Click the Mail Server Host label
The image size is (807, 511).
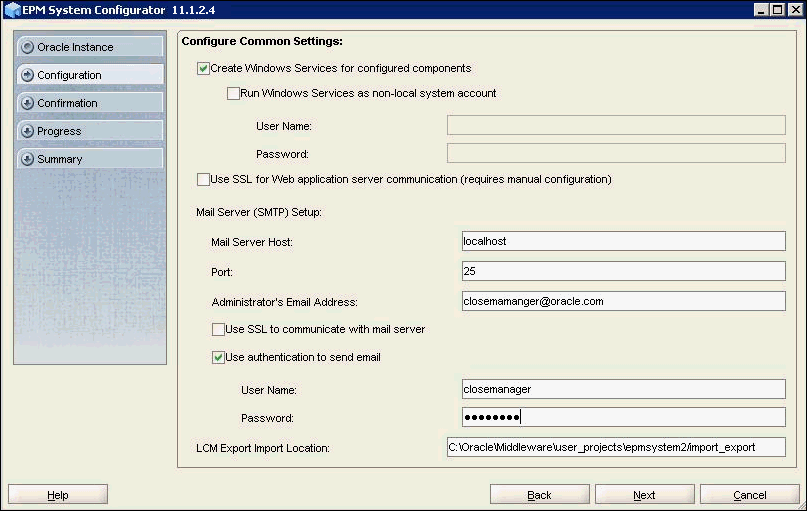tap(252, 242)
